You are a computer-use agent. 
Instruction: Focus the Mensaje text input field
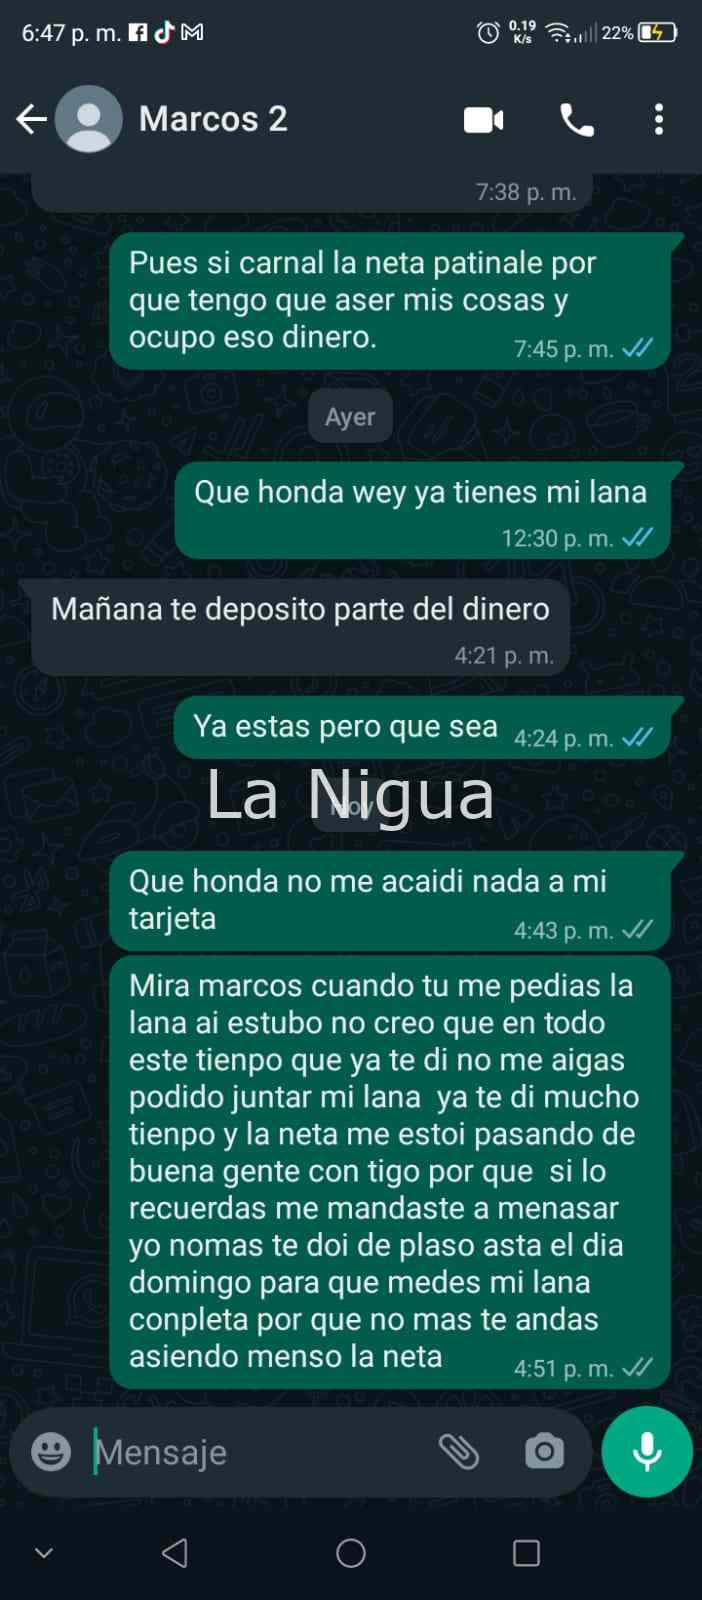click(258, 1452)
